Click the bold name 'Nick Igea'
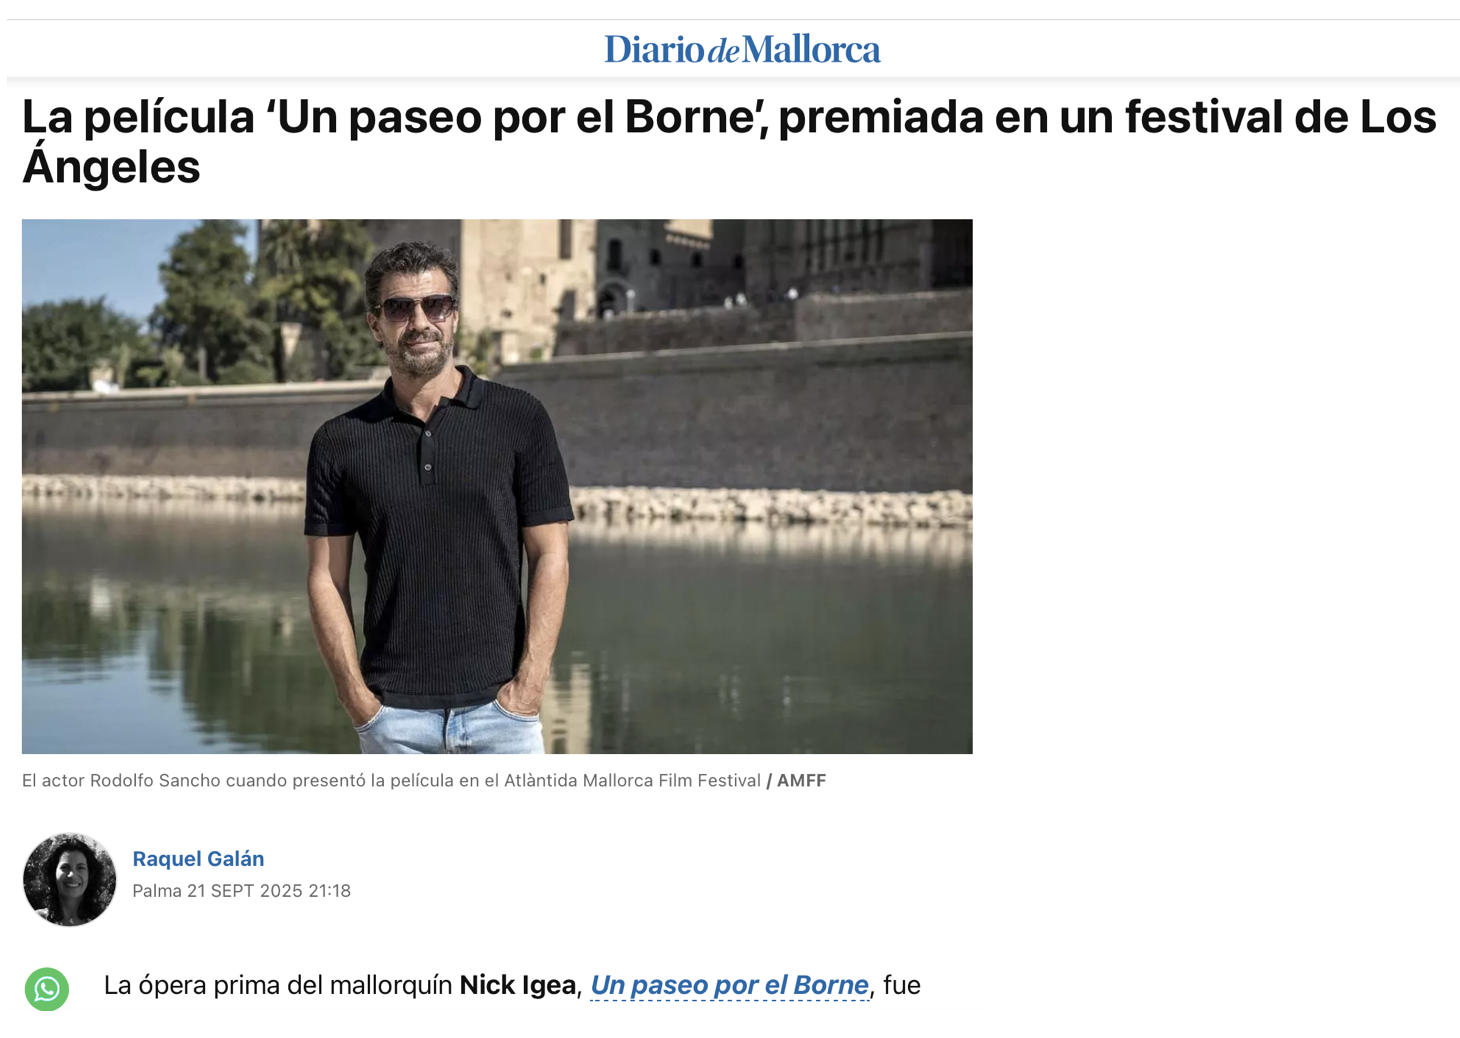Screen dimensions: 1460x1038 point(517,985)
